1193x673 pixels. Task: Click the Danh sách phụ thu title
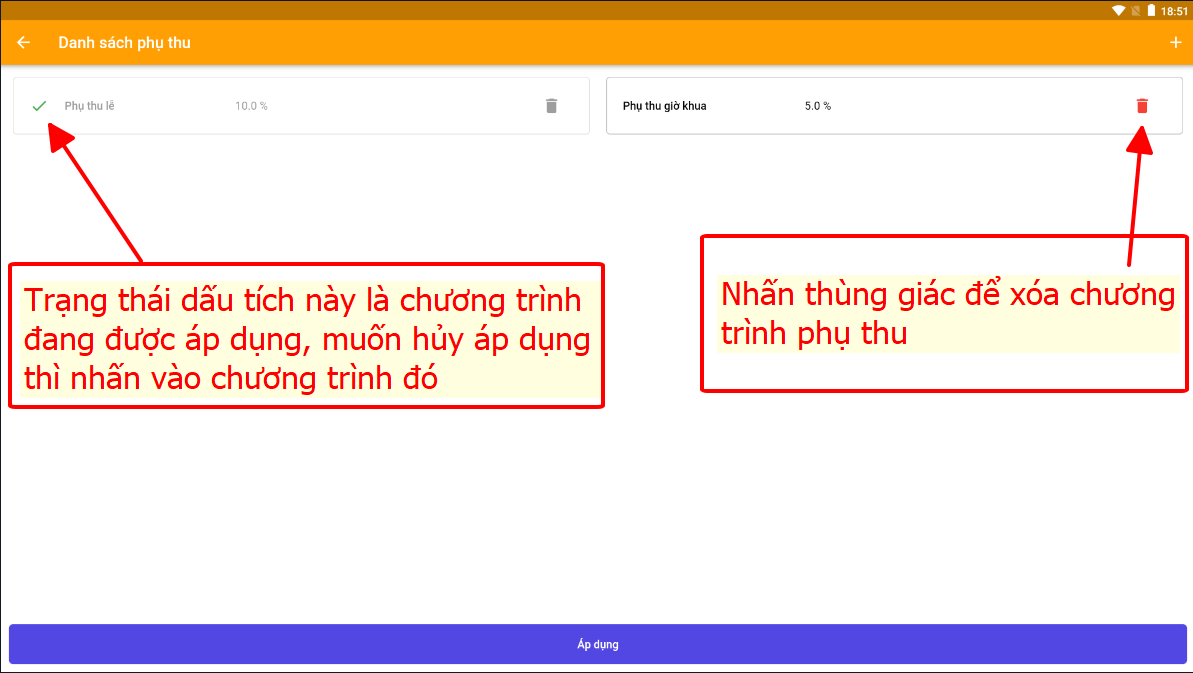click(x=124, y=43)
